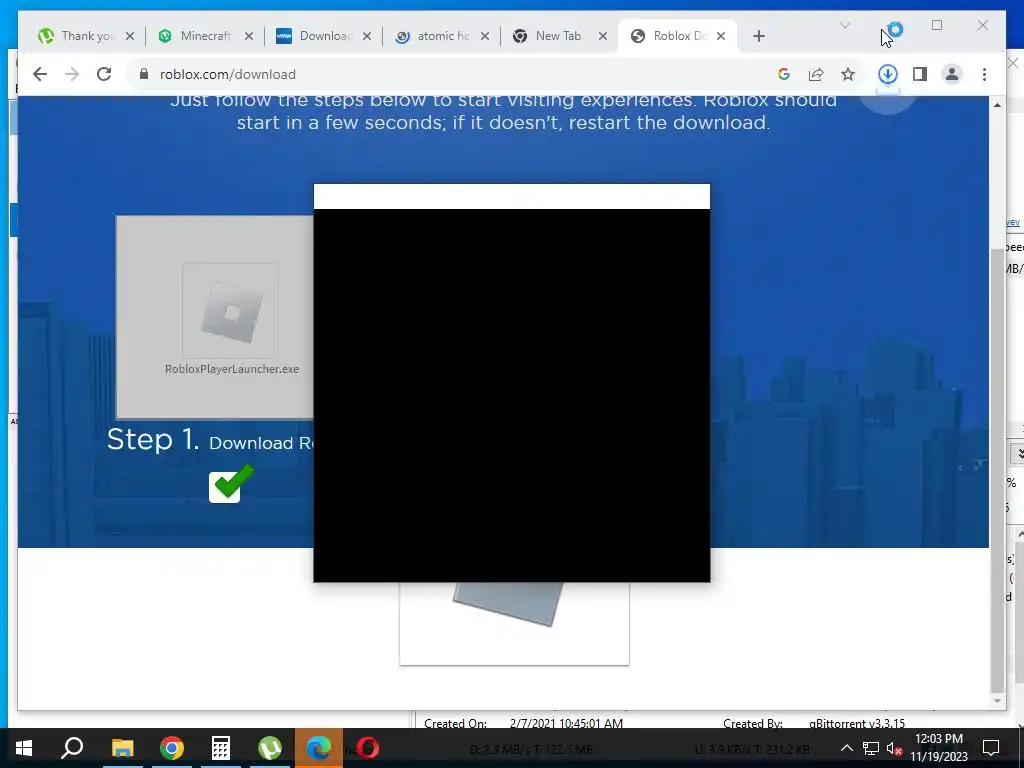
Task: Close the Download tab
Action: 367,36
